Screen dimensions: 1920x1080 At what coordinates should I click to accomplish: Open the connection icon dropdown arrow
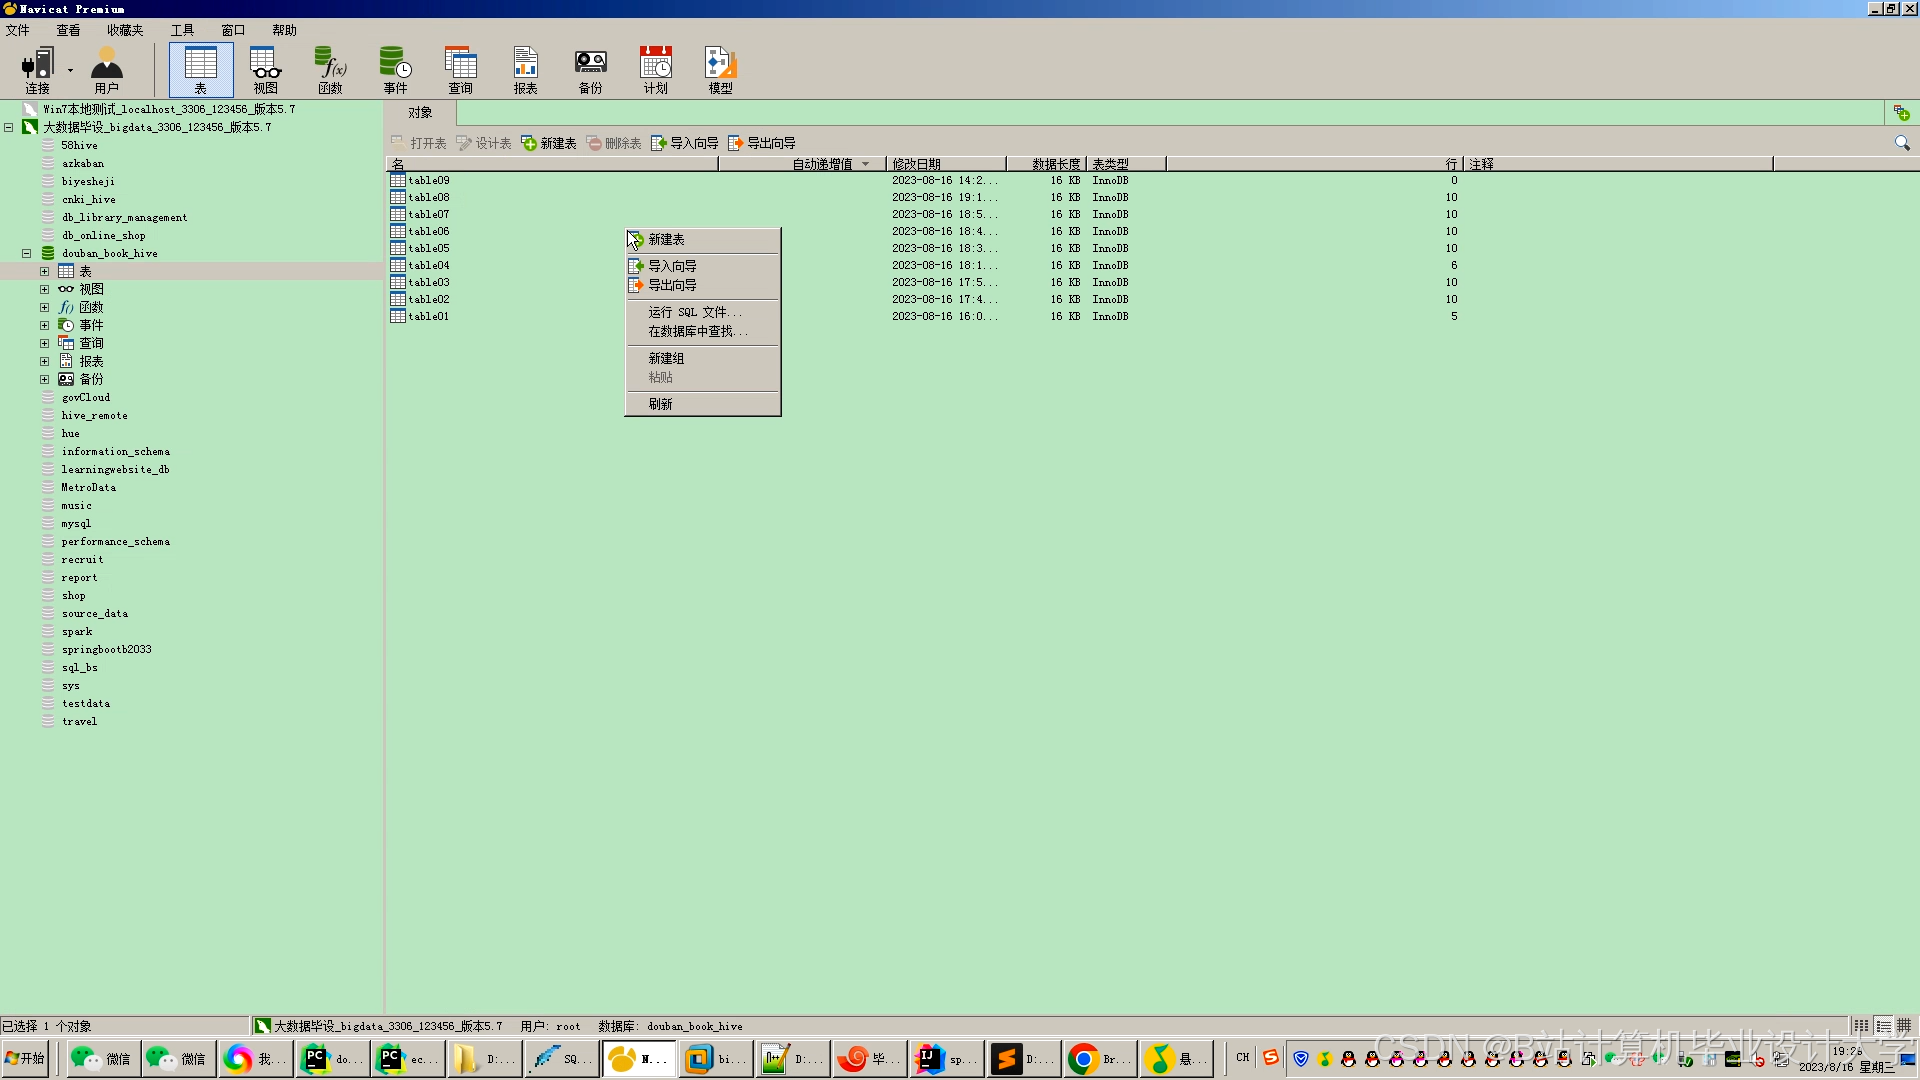pos(70,70)
